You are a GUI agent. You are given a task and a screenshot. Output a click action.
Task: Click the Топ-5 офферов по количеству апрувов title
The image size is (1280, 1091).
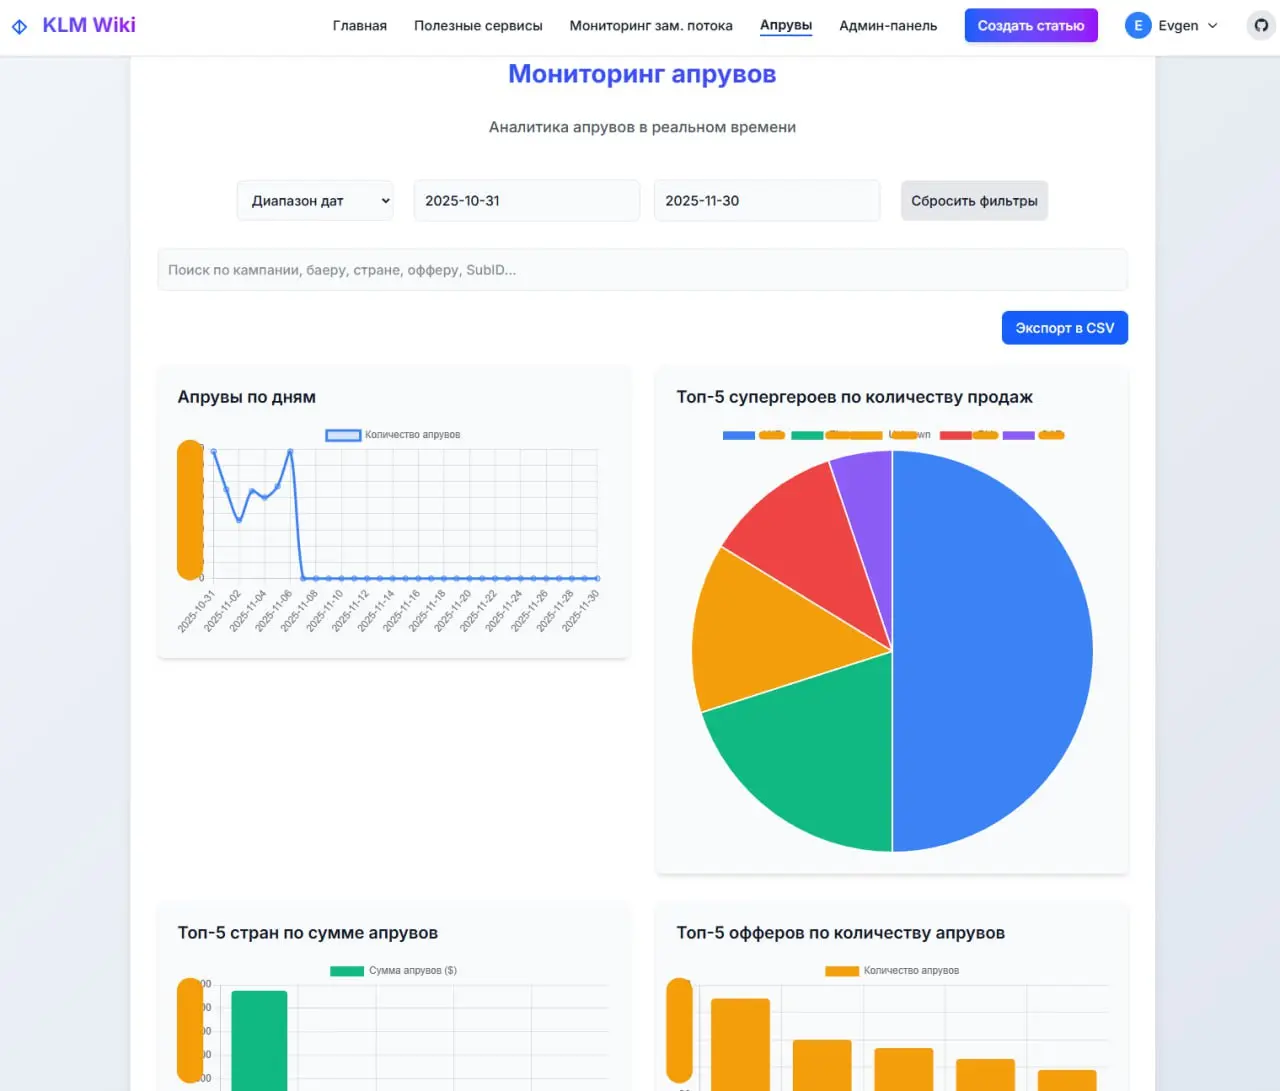tap(841, 933)
